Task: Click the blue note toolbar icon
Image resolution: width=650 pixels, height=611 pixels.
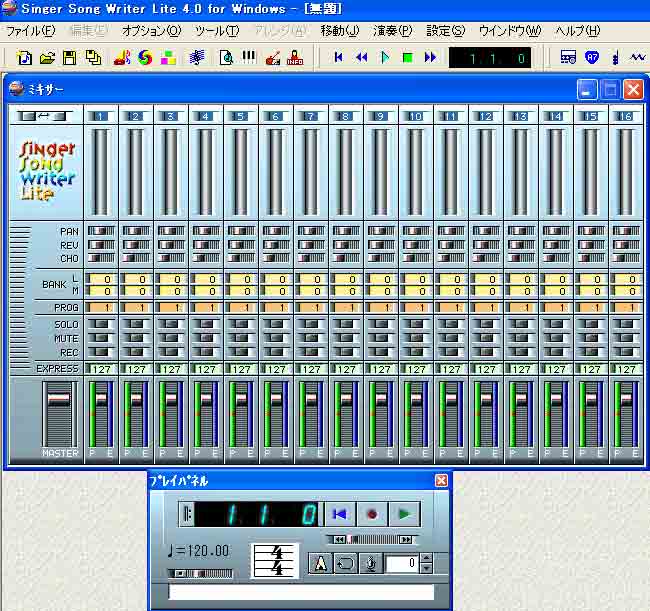Action: point(615,57)
